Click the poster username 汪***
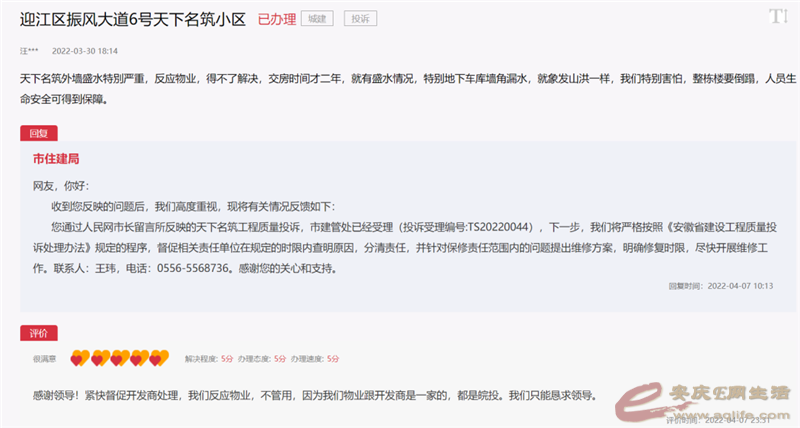 [30, 50]
